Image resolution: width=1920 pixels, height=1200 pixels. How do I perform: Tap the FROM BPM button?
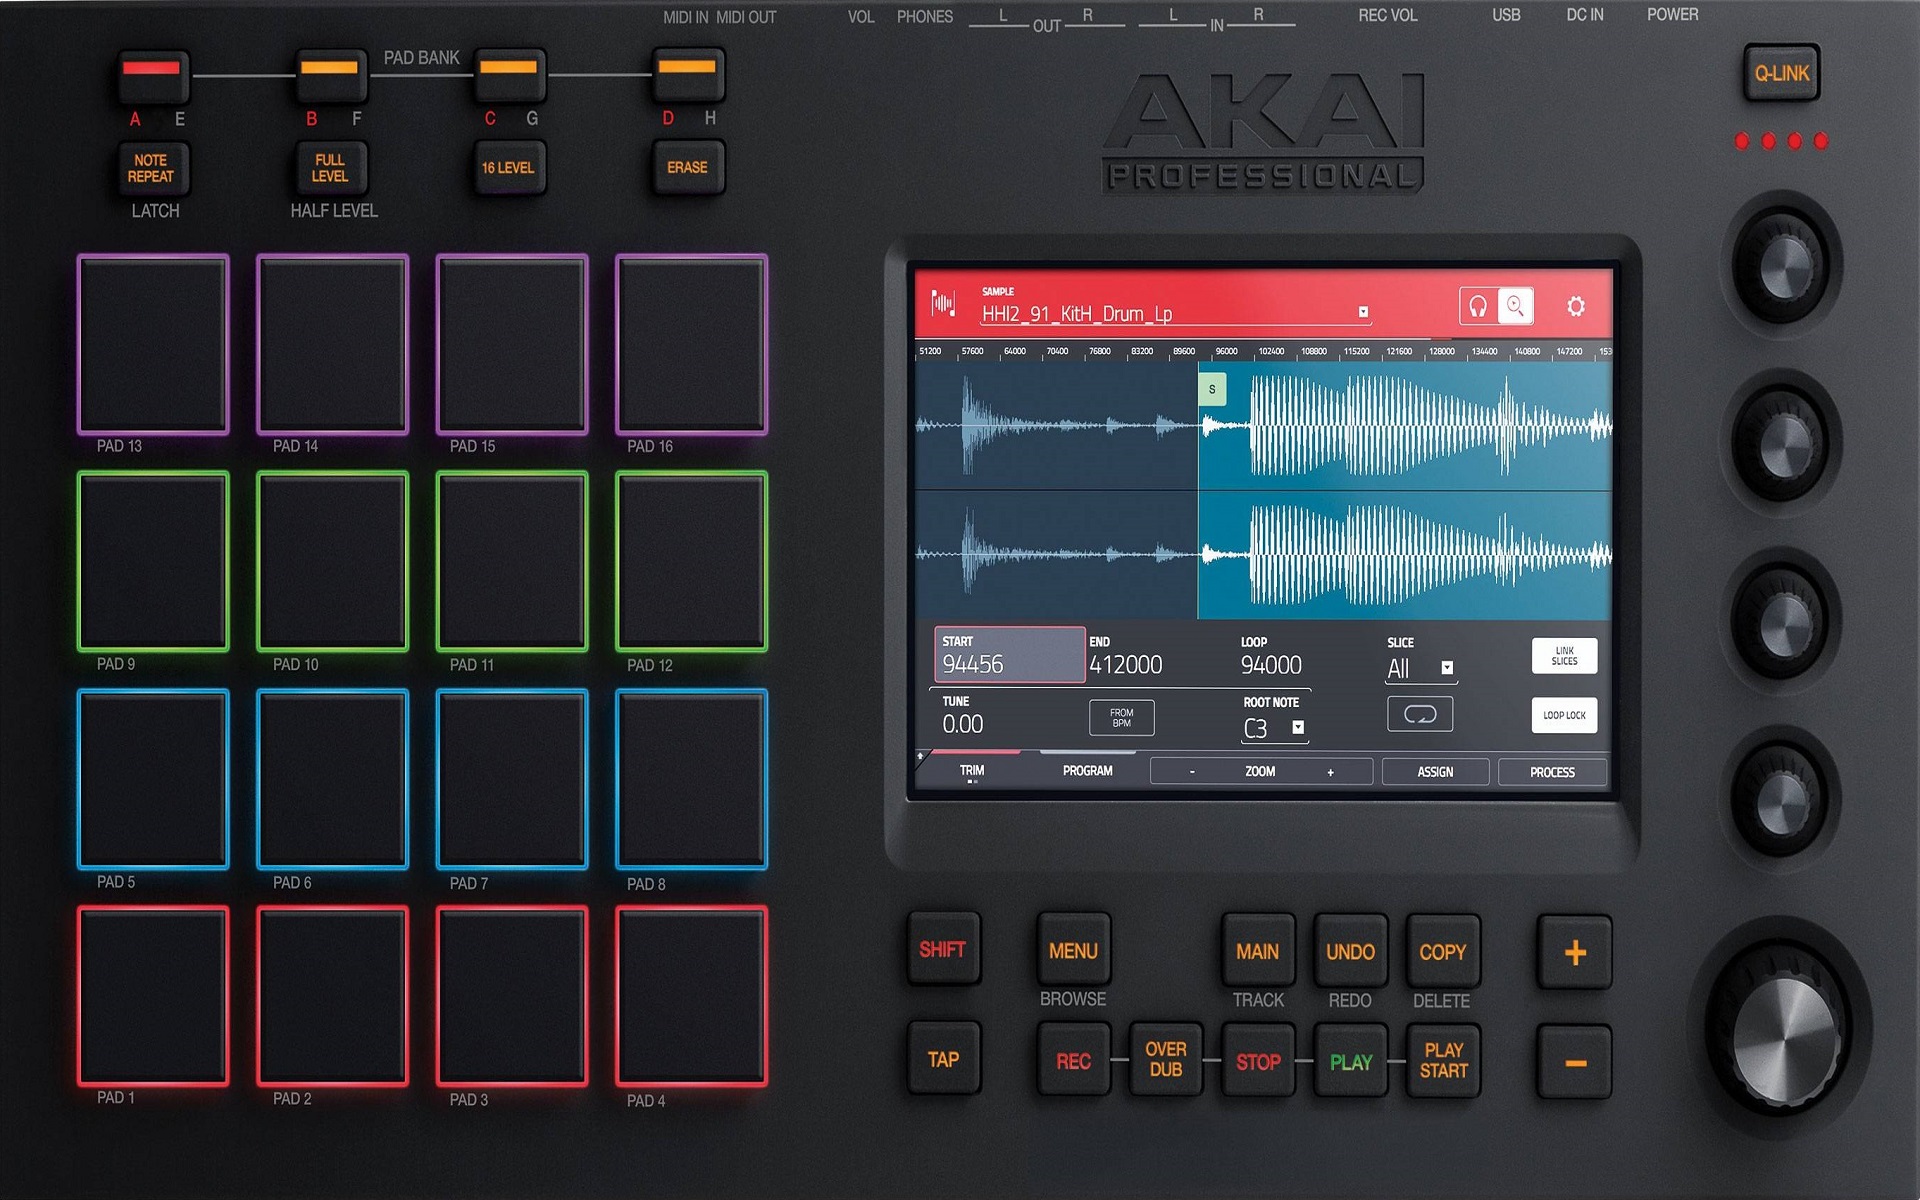[1121, 718]
